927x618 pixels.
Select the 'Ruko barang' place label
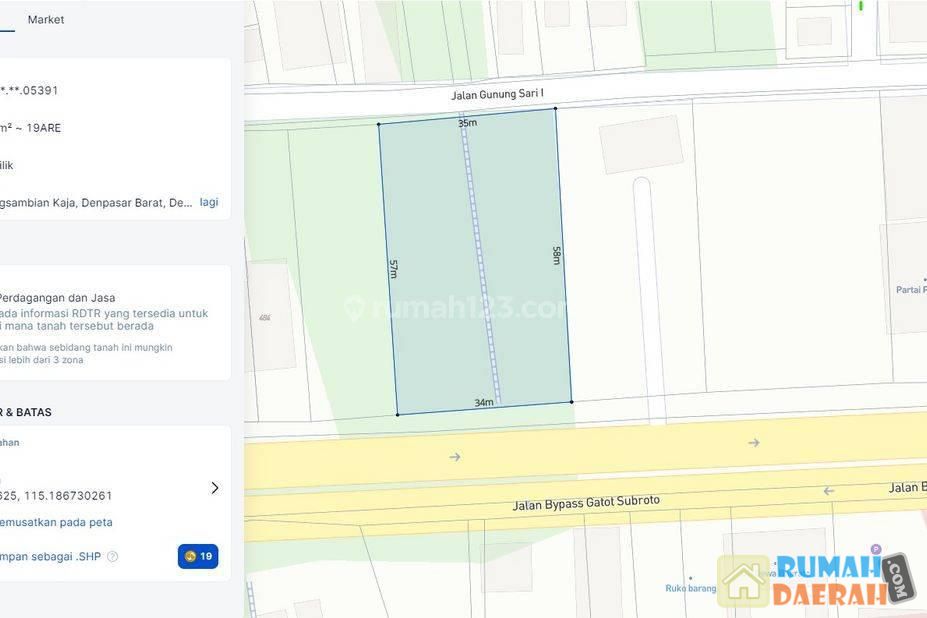click(691, 588)
